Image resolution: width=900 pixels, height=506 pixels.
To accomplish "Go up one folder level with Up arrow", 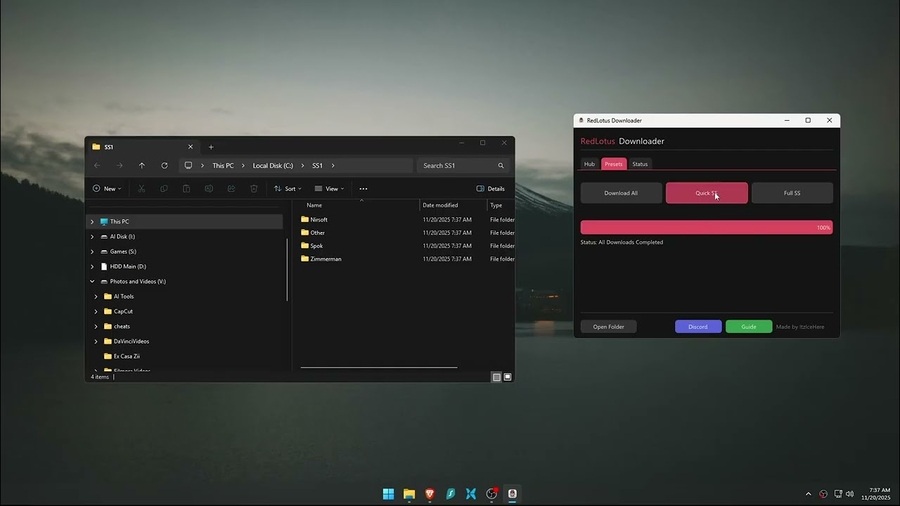I will pyautogui.click(x=142, y=166).
